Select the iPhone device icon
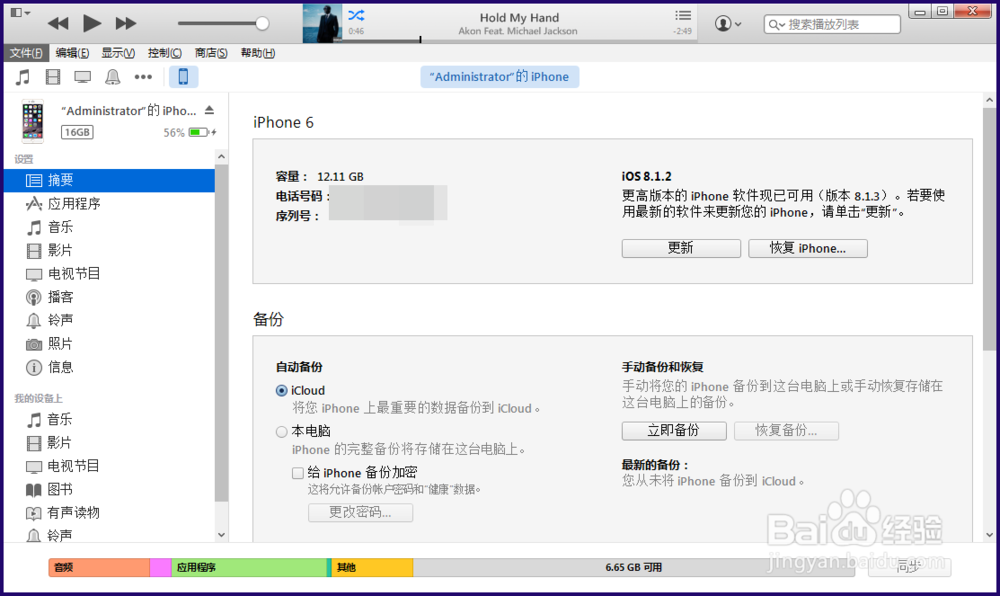Screen dimensions: 1000x596 tap(183, 76)
